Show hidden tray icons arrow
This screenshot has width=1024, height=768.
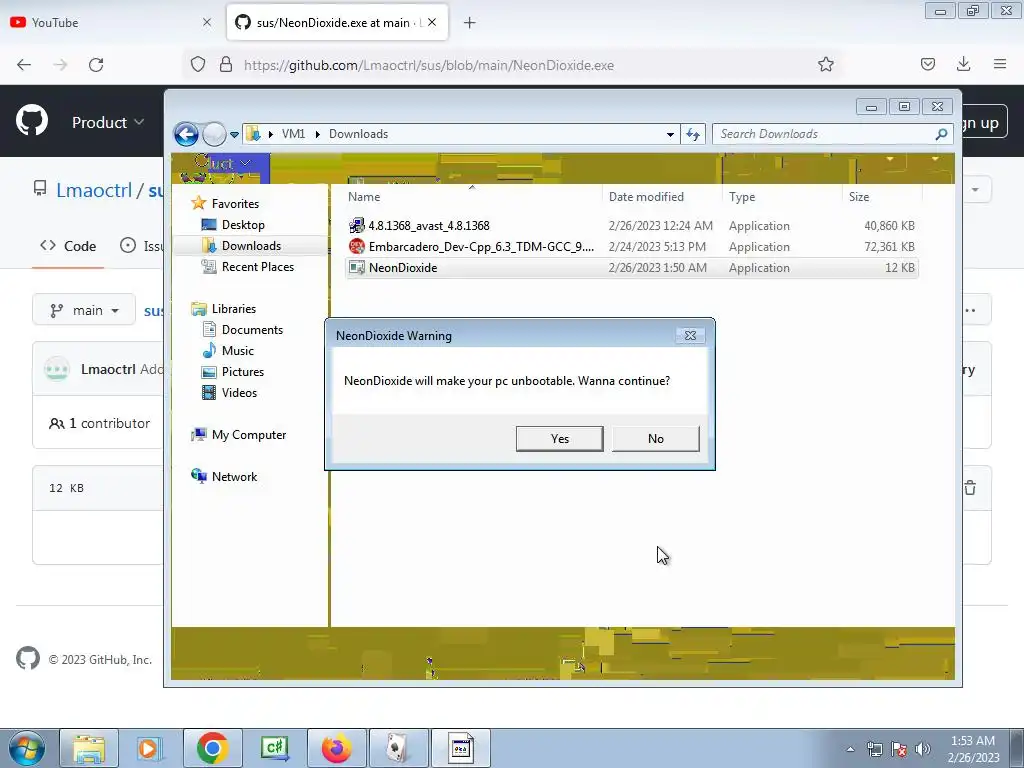coord(850,749)
